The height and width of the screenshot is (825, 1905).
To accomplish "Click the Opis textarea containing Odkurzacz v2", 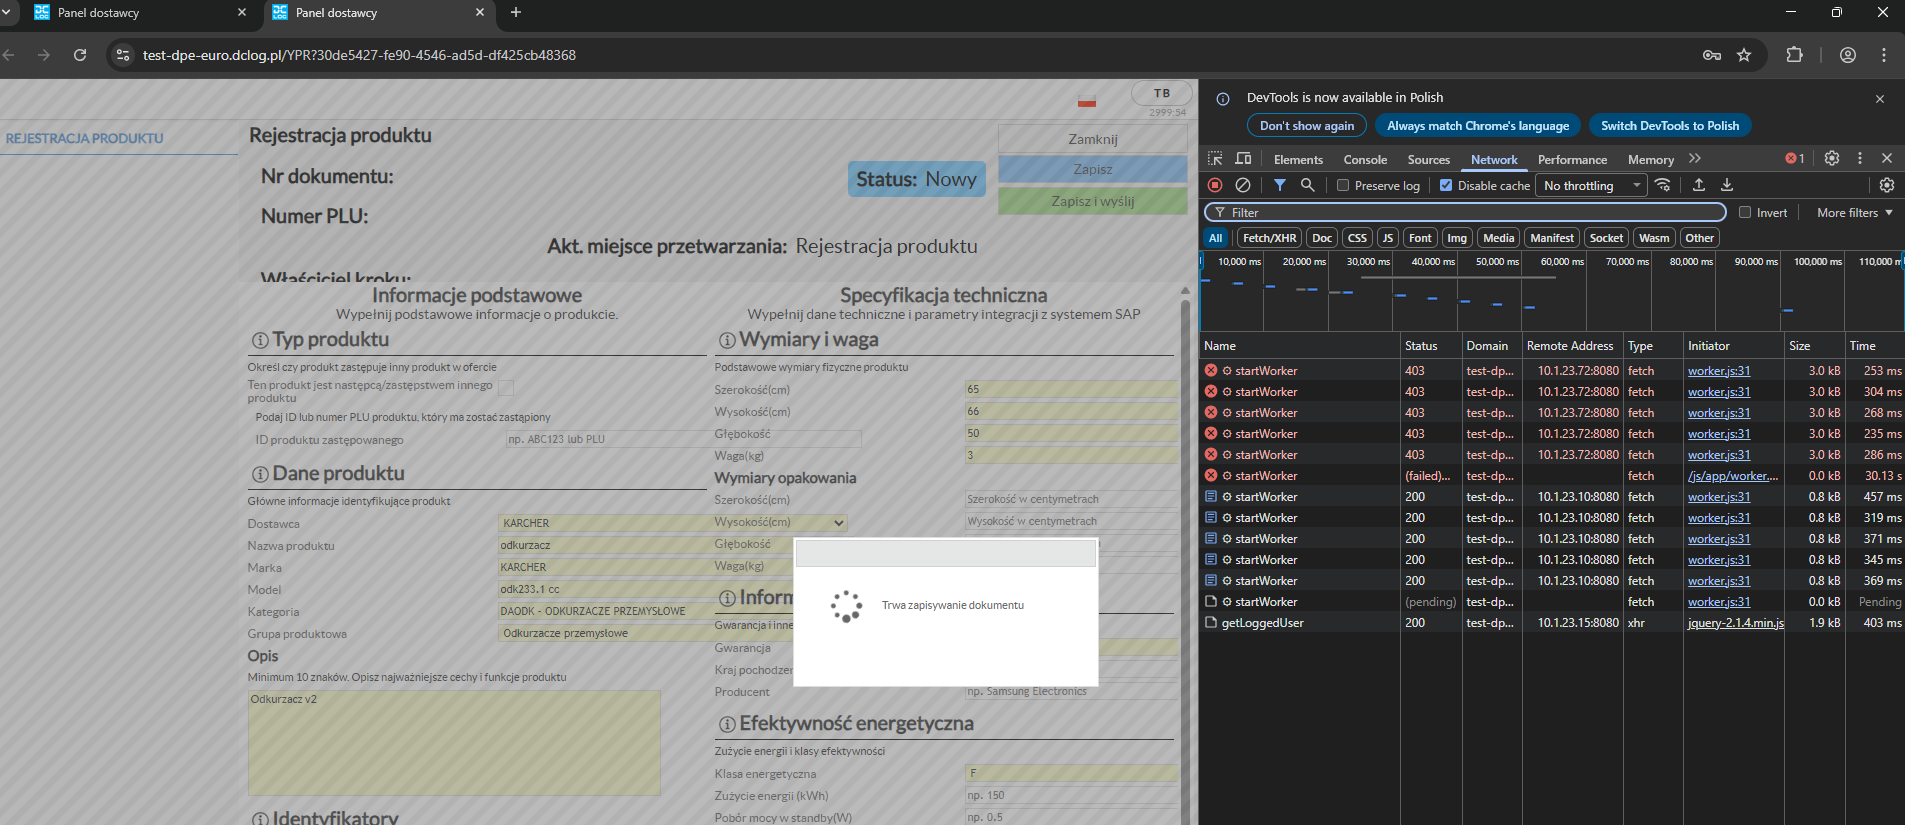I will (454, 743).
